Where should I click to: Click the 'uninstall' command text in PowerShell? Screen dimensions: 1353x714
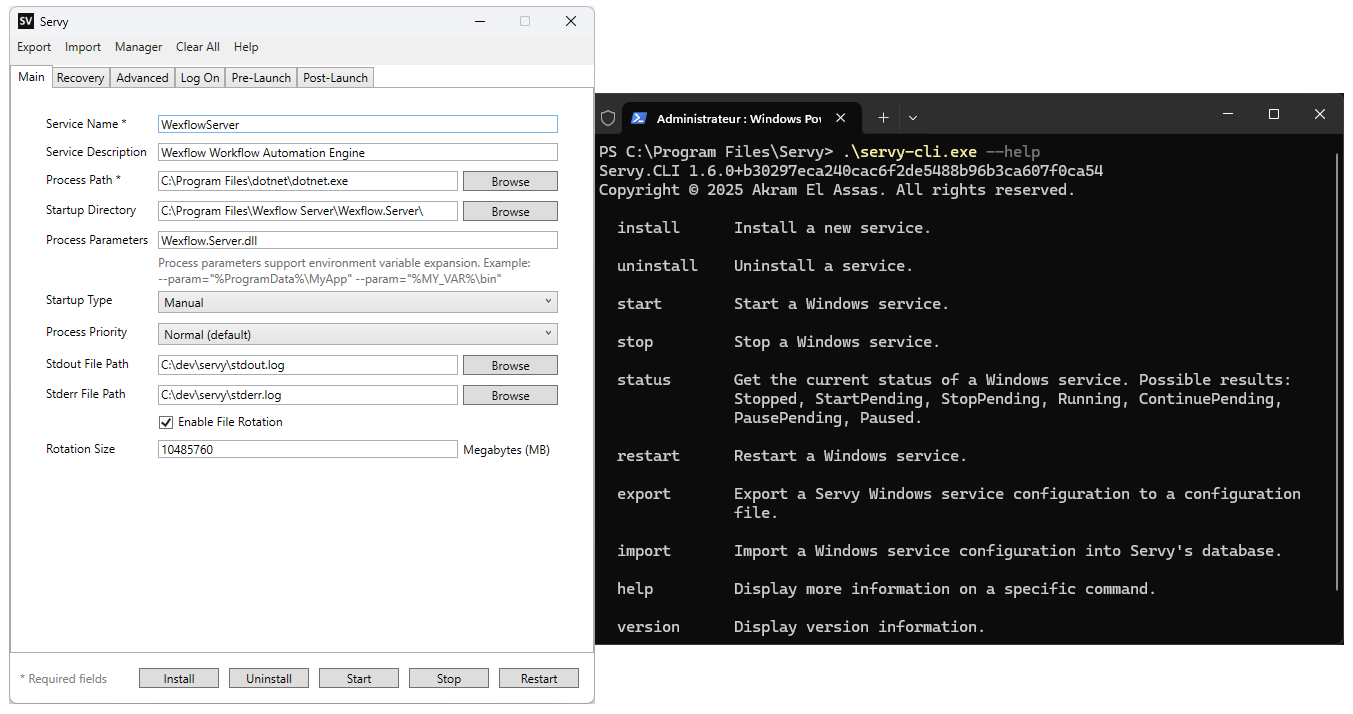[657, 266]
